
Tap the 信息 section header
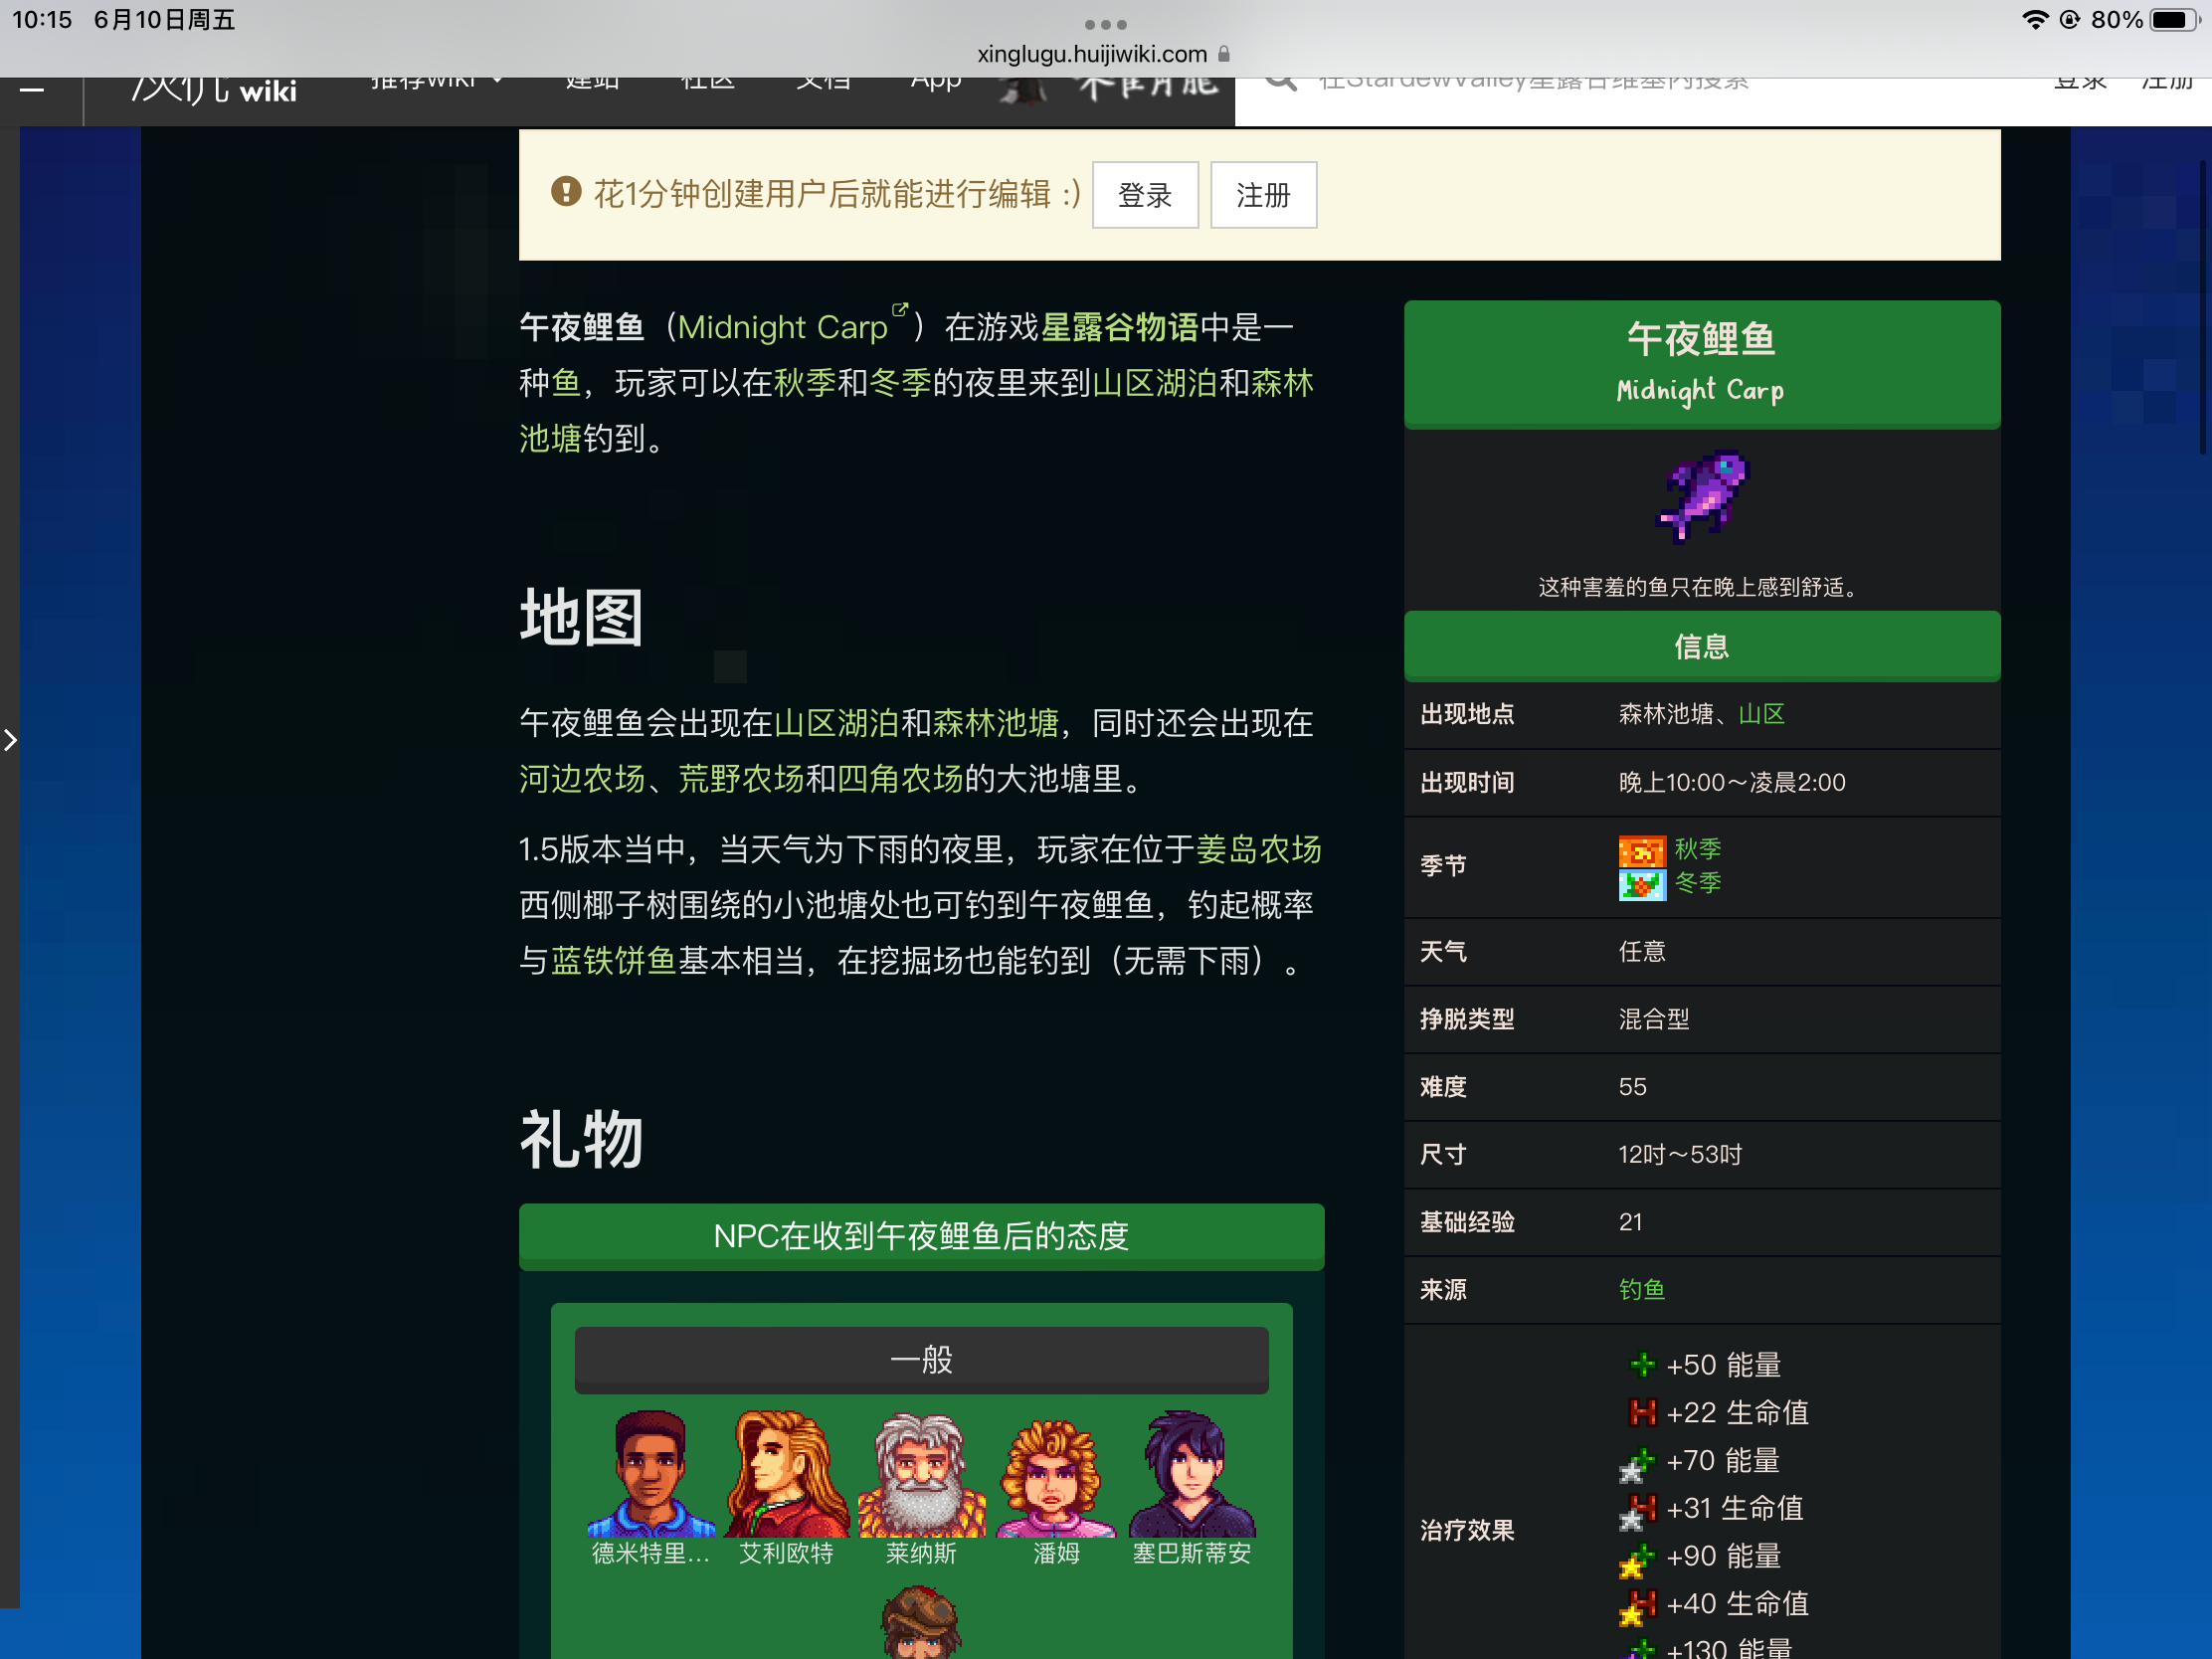click(x=1702, y=647)
